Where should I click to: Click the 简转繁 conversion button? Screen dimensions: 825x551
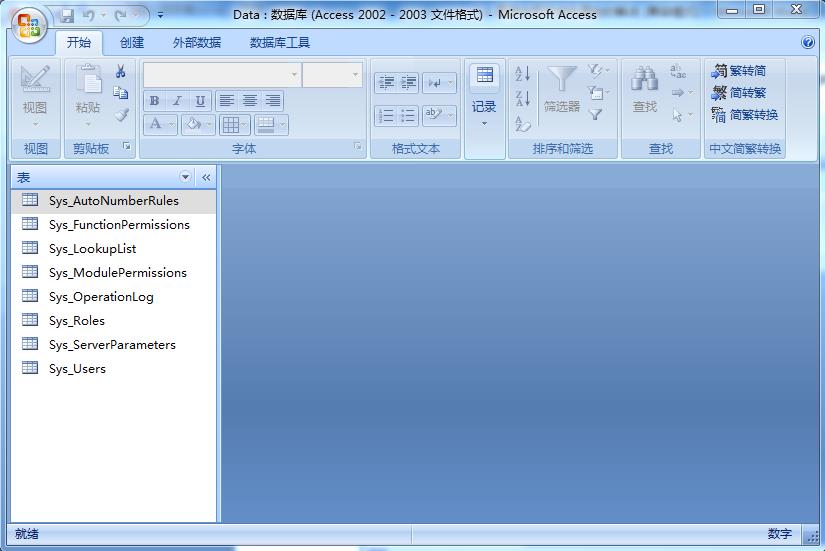point(738,93)
